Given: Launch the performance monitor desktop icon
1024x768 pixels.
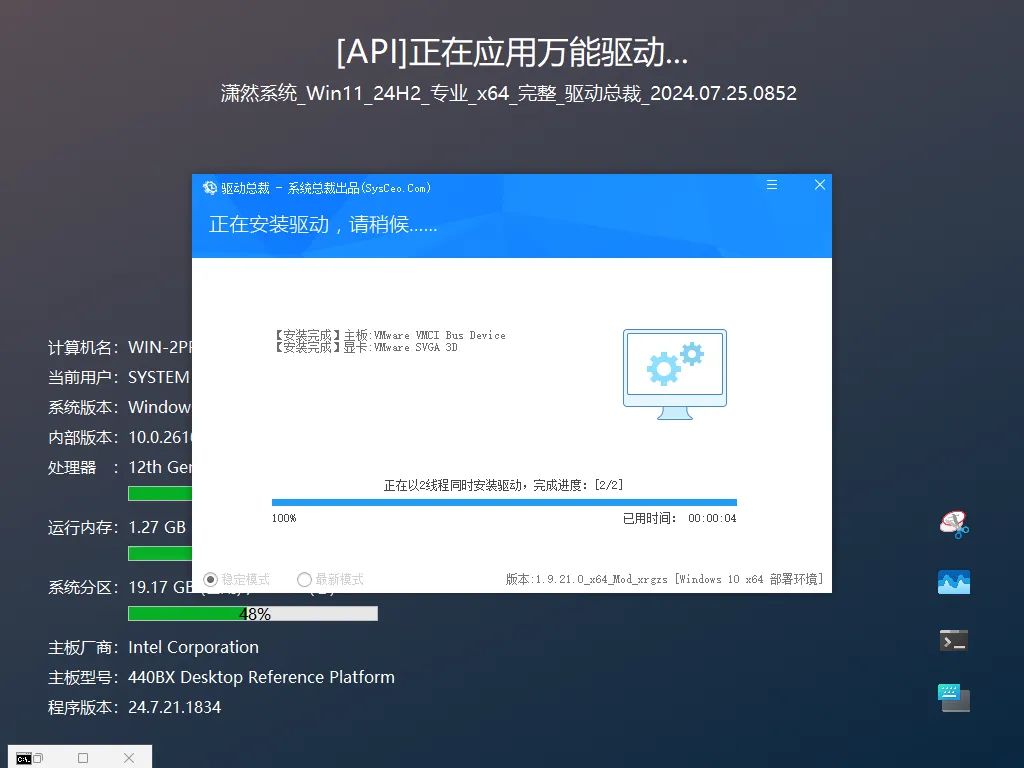Looking at the screenshot, I should 953,581.
